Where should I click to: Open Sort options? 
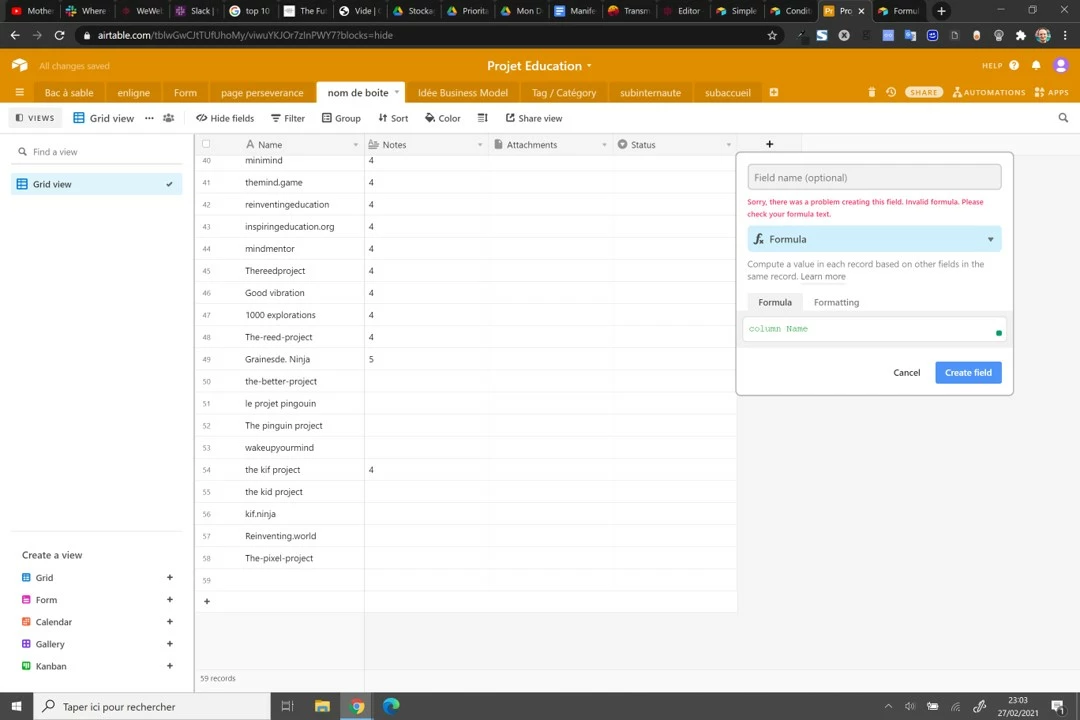pos(393,118)
